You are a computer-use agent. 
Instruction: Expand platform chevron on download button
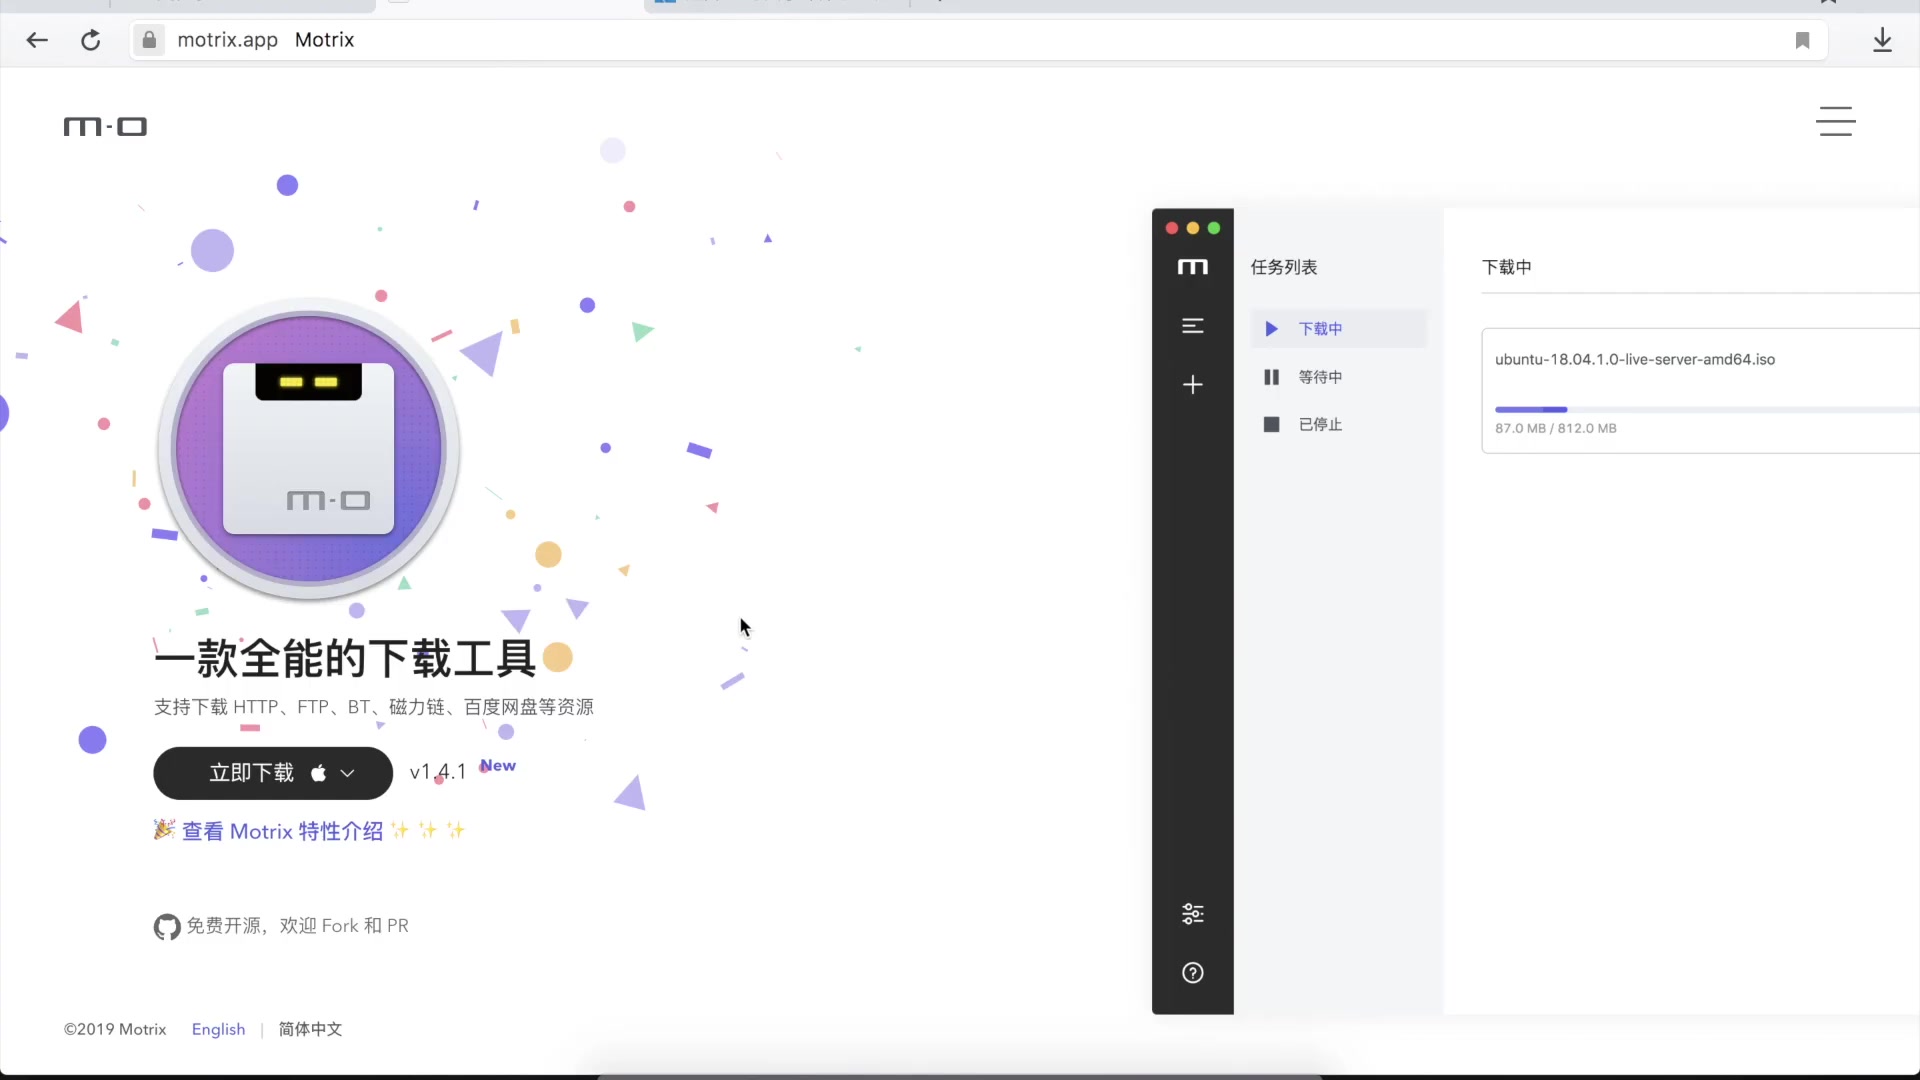point(347,773)
